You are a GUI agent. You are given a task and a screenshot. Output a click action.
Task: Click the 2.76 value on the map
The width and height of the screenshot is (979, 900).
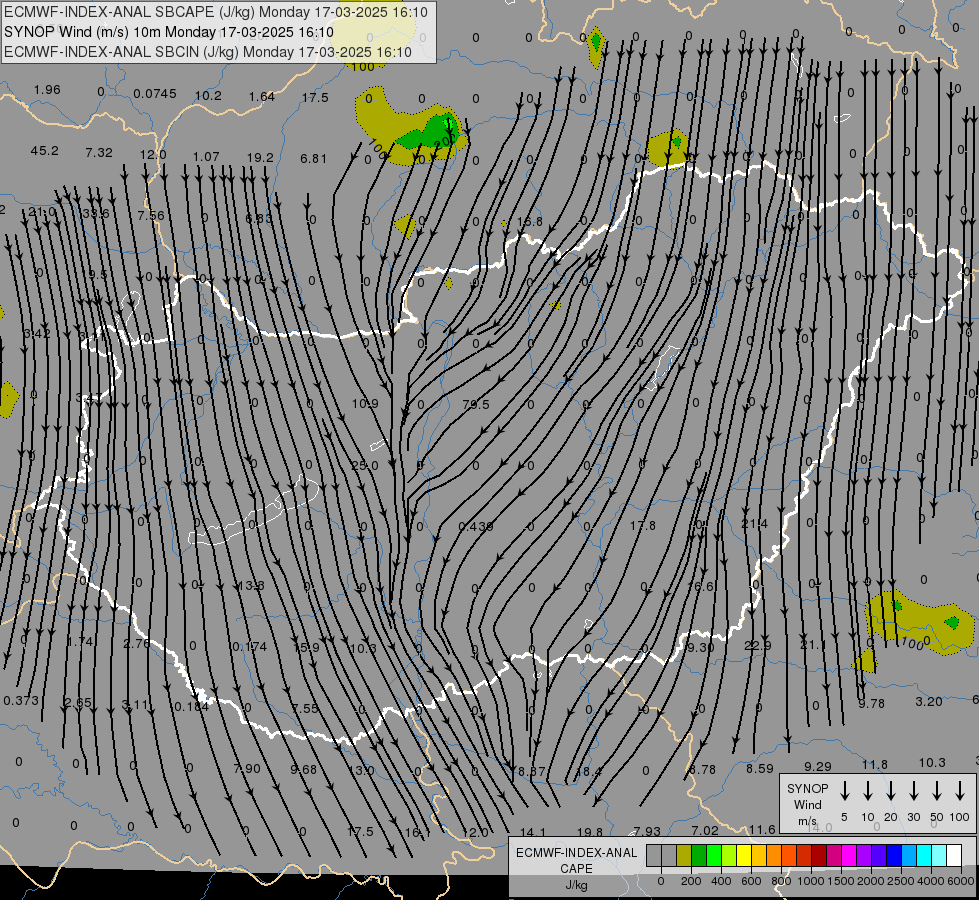coord(137,643)
